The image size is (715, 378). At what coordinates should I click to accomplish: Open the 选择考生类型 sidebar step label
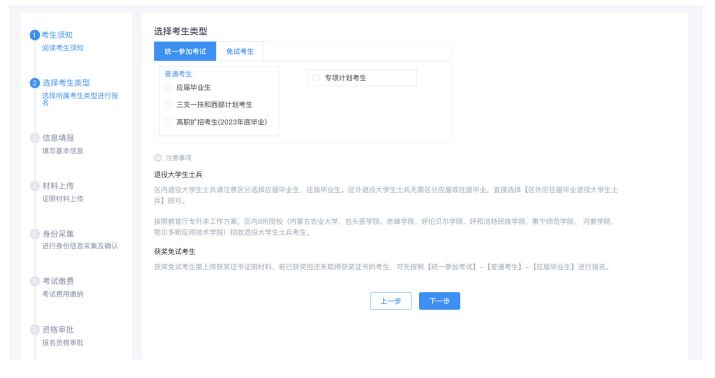coord(66,83)
